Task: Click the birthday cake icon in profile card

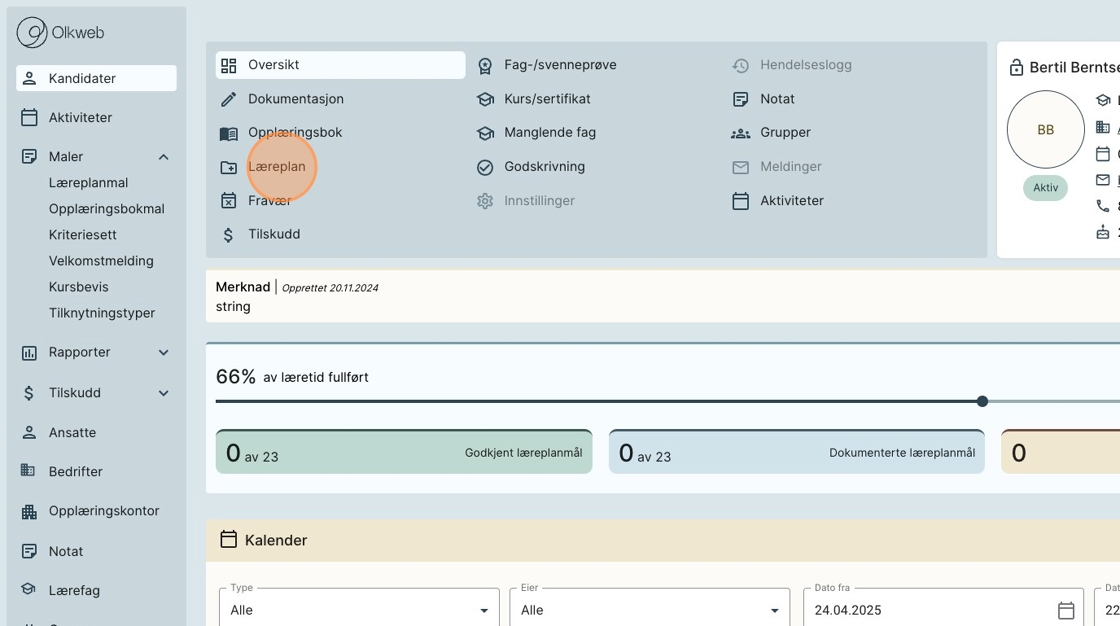Action: pos(1103,232)
